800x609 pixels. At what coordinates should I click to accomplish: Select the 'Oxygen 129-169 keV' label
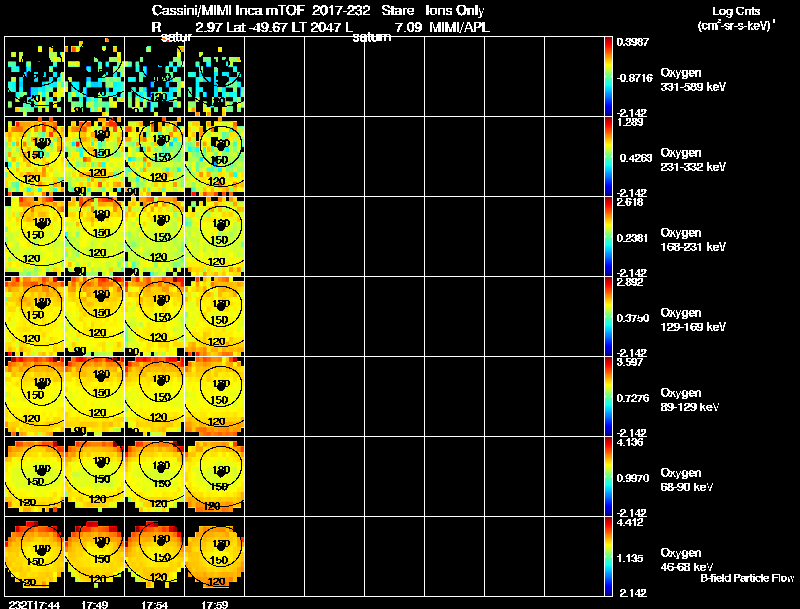pos(693,320)
